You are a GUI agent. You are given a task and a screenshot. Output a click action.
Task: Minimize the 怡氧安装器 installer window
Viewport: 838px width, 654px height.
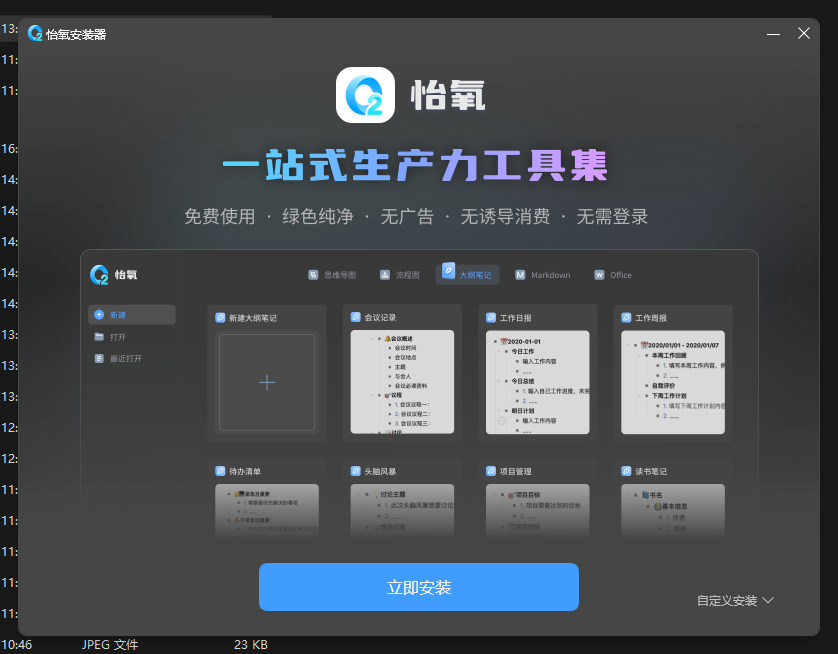(773, 34)
